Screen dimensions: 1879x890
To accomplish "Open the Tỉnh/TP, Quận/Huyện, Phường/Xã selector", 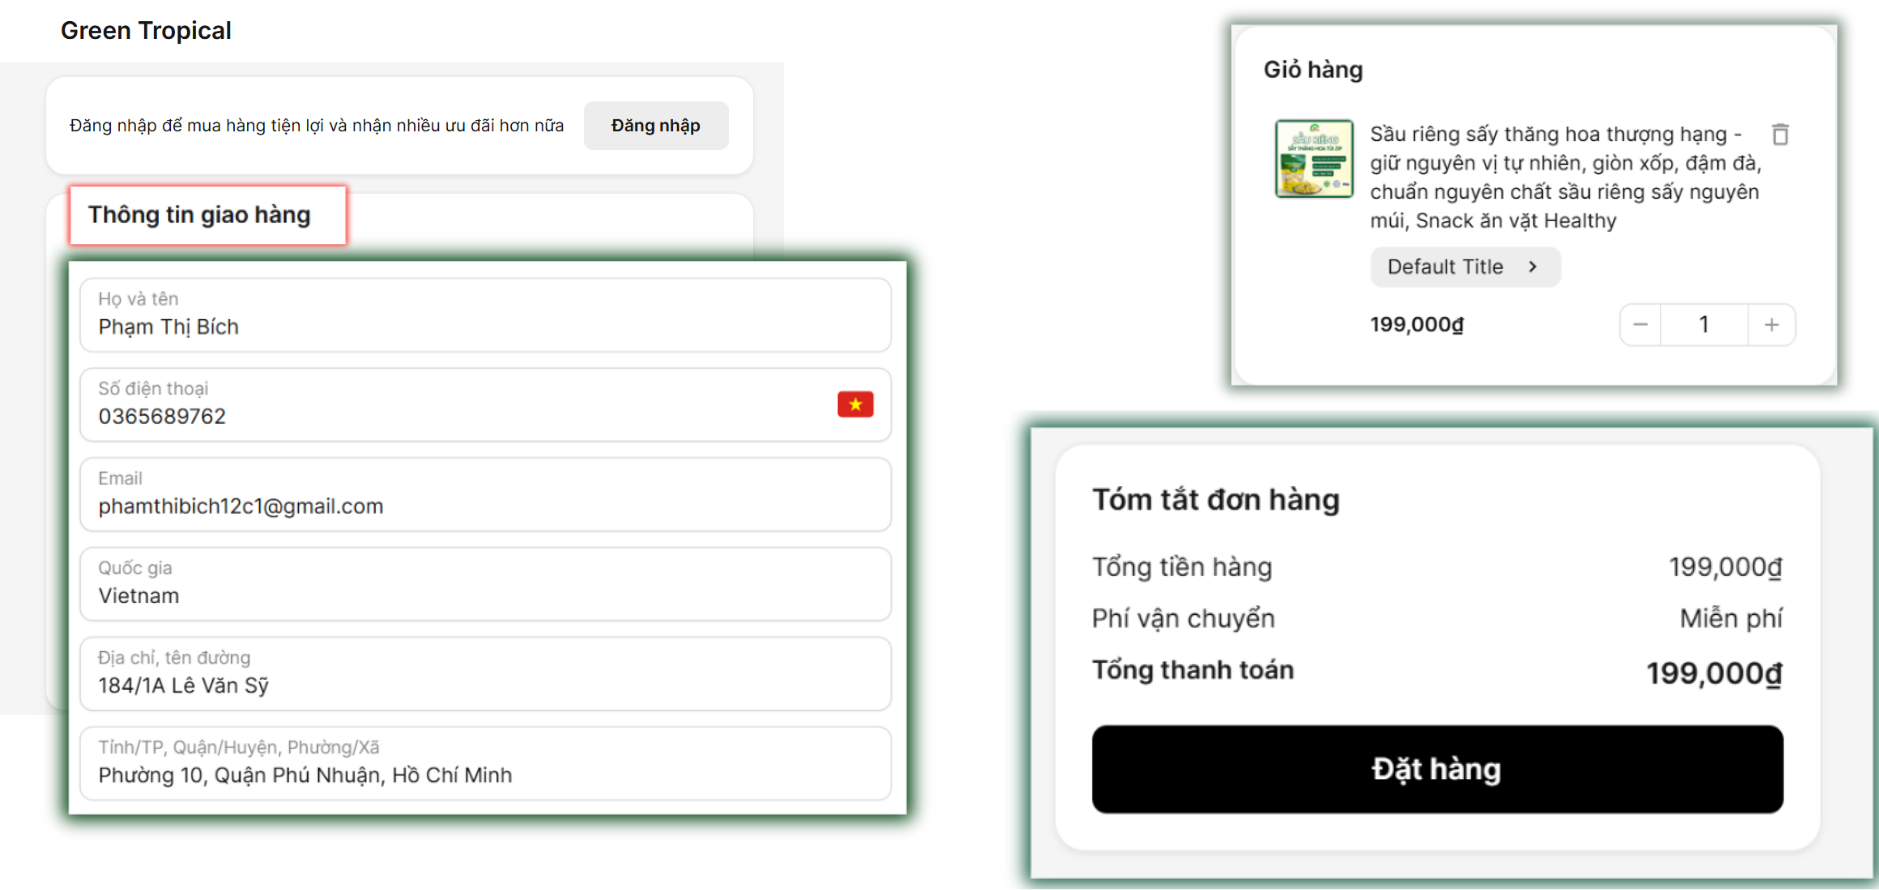I will point(485,763).
